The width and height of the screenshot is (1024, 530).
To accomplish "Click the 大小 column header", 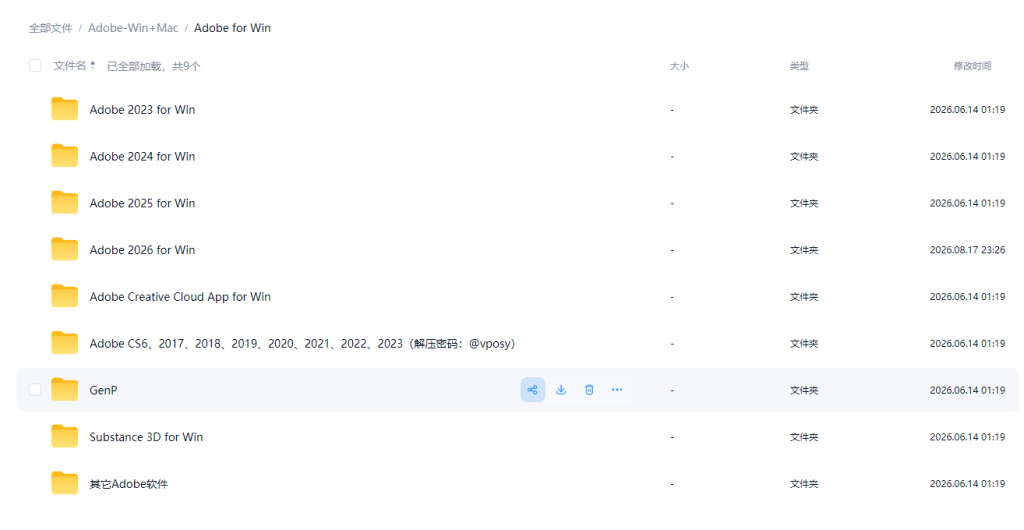I will pyautogui.click(x=679, y=66).
